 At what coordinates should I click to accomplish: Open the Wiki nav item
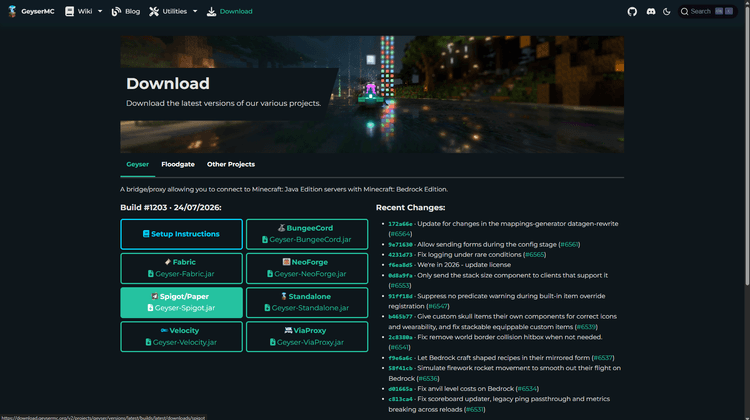click(x=84, y=11)
